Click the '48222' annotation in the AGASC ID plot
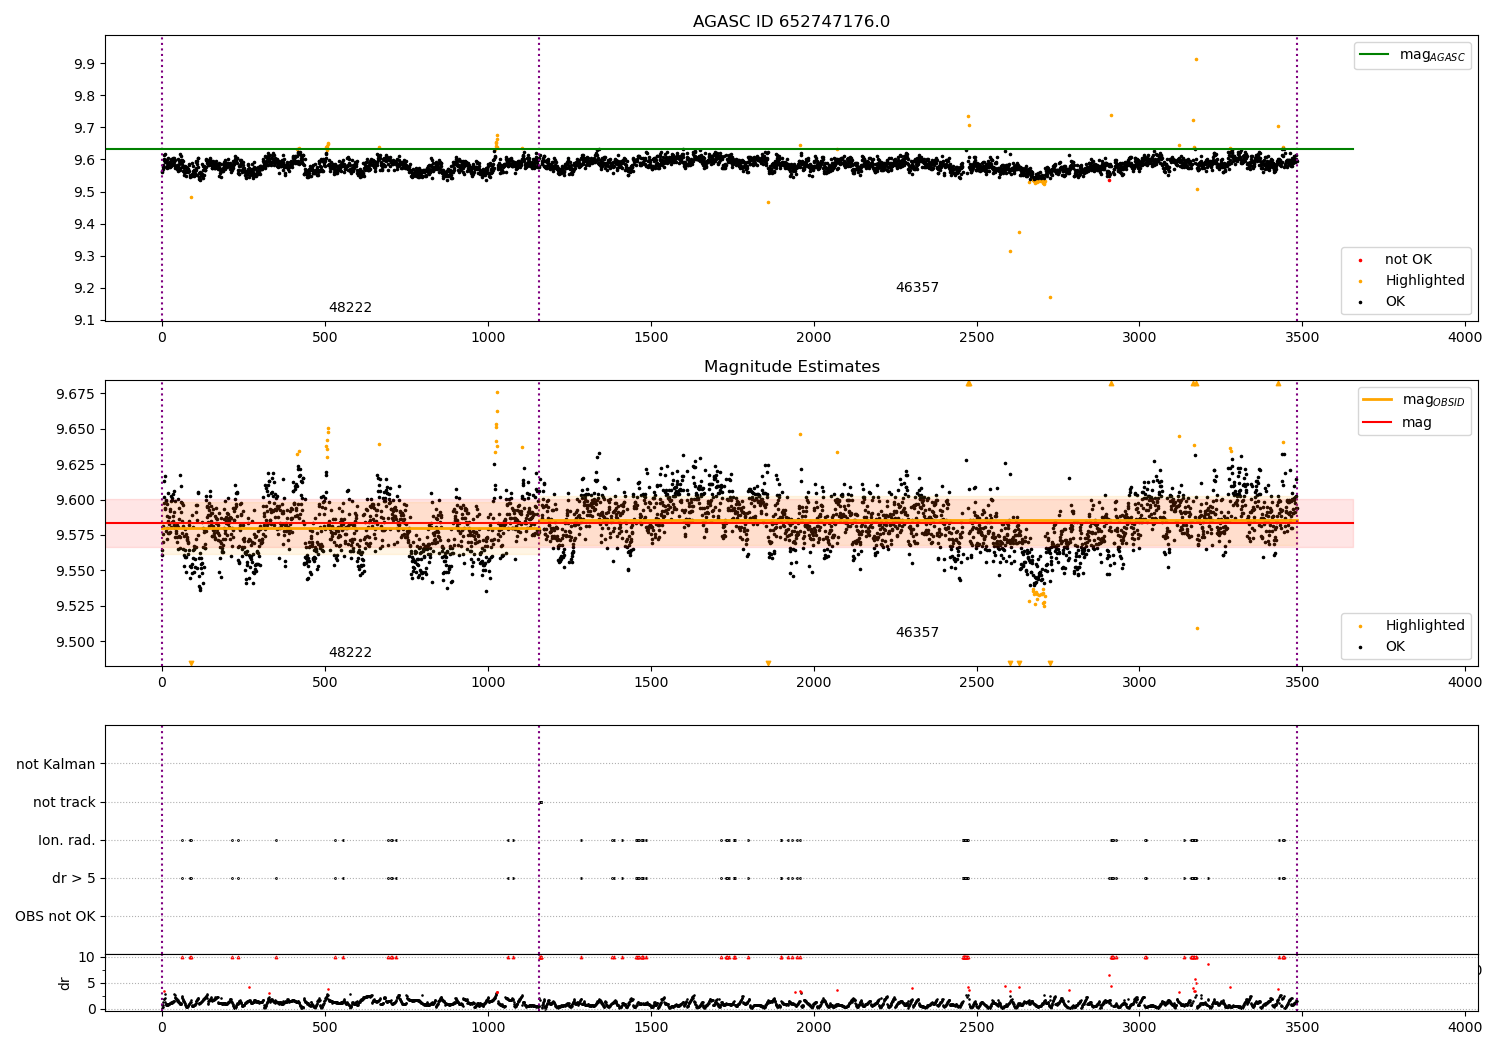 click(x=350, y=308)
